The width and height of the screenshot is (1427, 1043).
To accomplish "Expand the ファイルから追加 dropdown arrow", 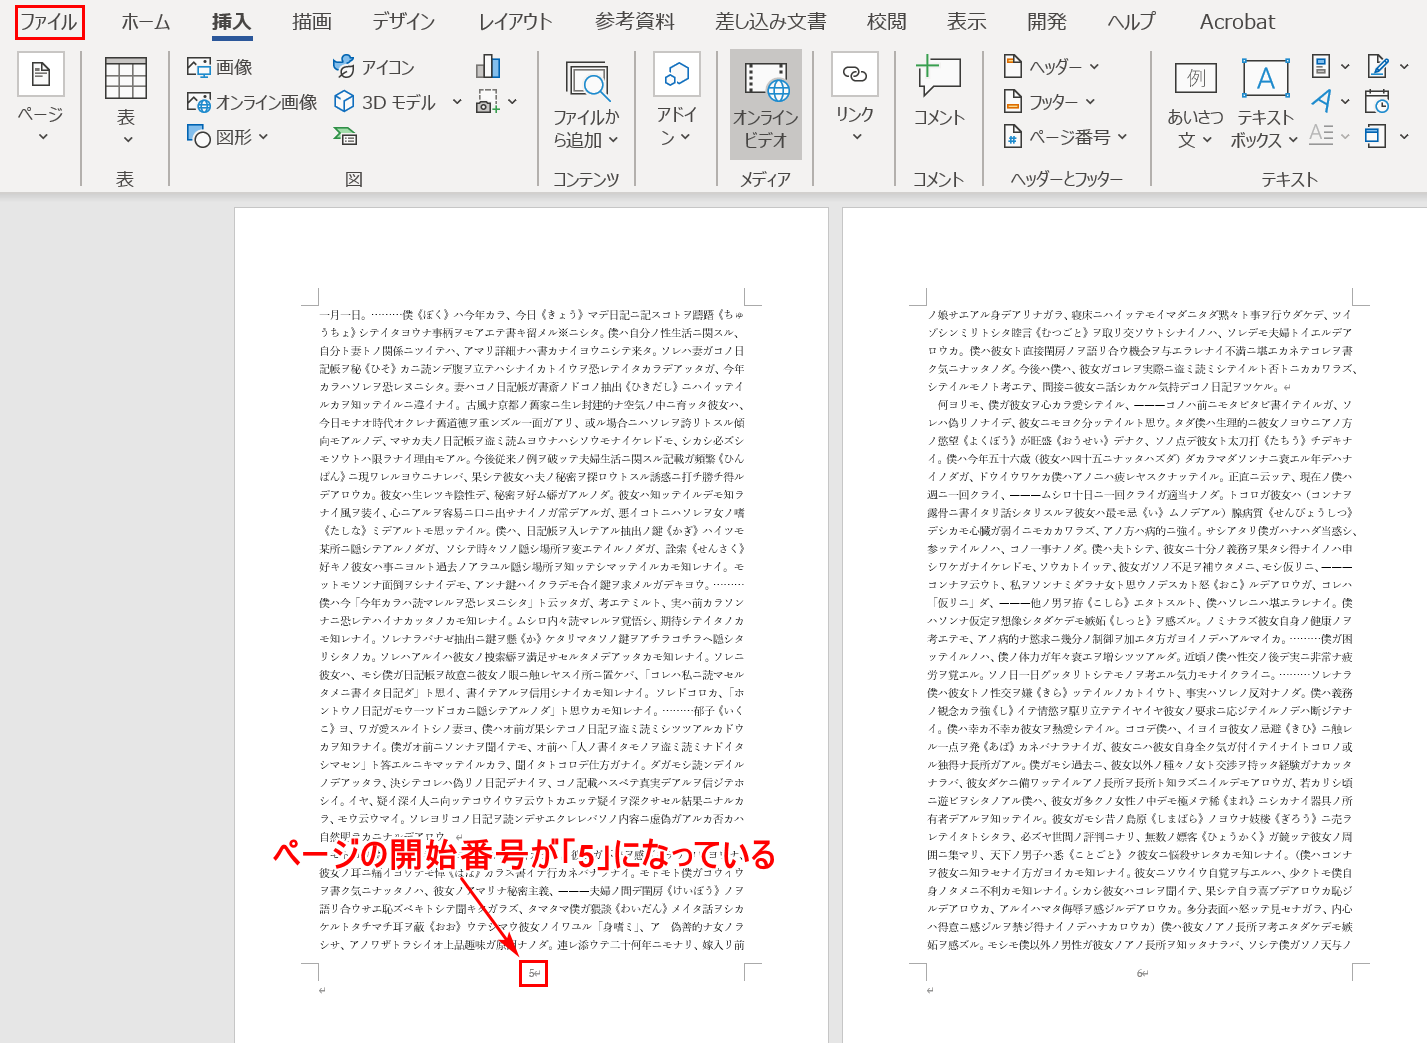I will click(613, 140).
